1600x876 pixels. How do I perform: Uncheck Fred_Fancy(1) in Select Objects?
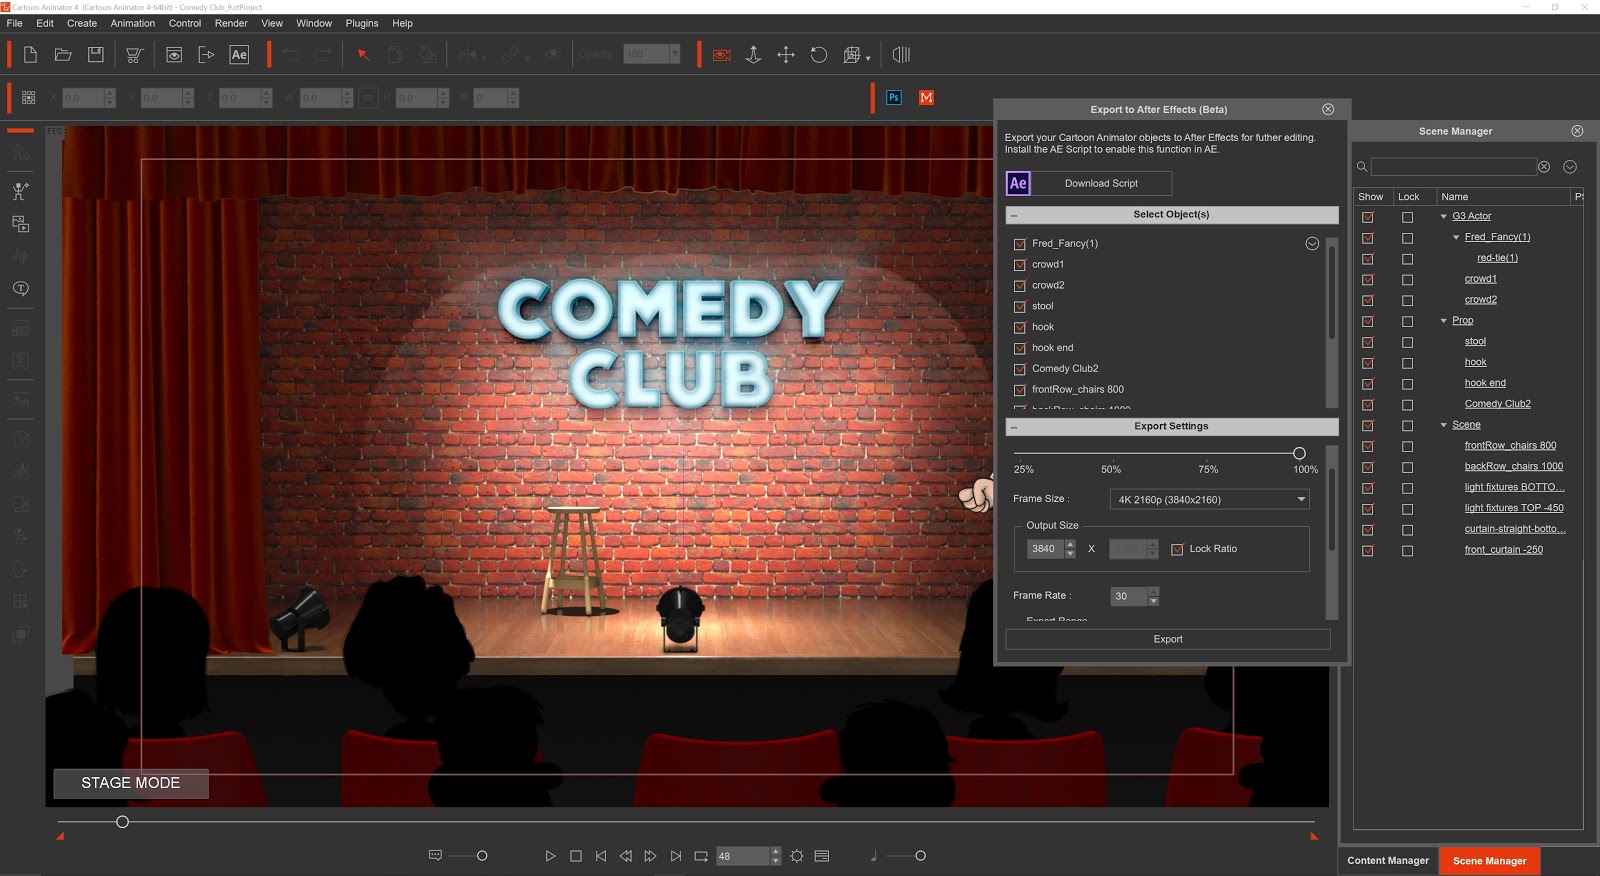click(1020, 244)
